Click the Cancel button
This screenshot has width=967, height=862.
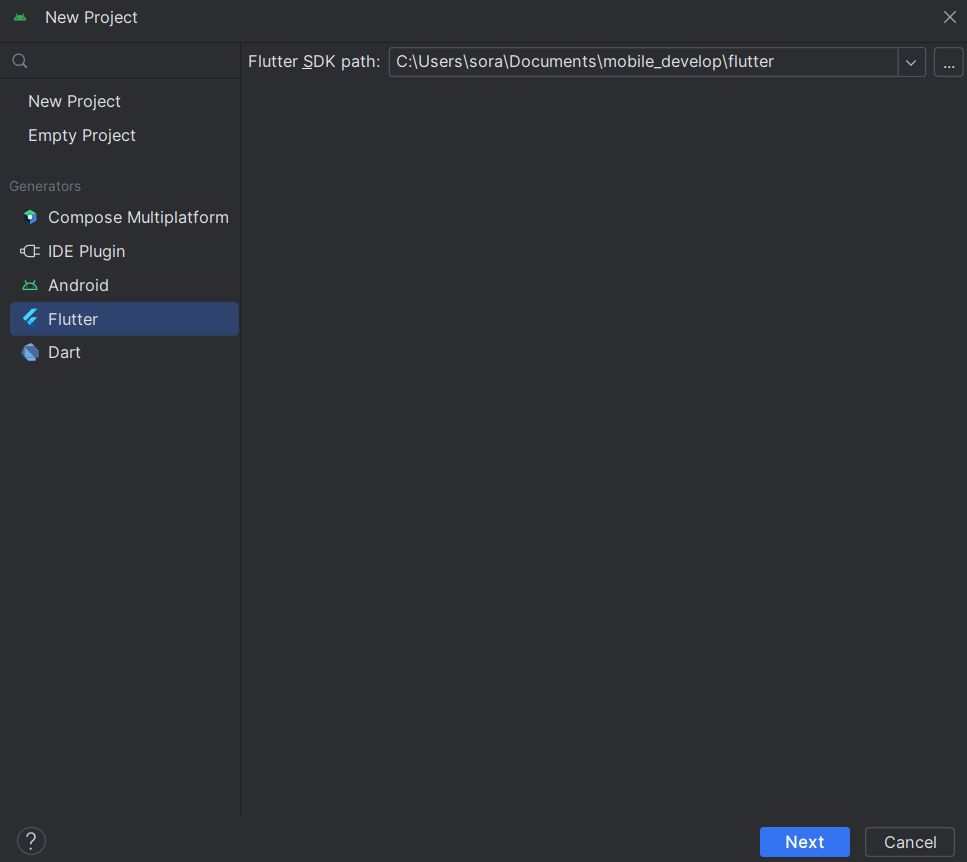(909, 841)
